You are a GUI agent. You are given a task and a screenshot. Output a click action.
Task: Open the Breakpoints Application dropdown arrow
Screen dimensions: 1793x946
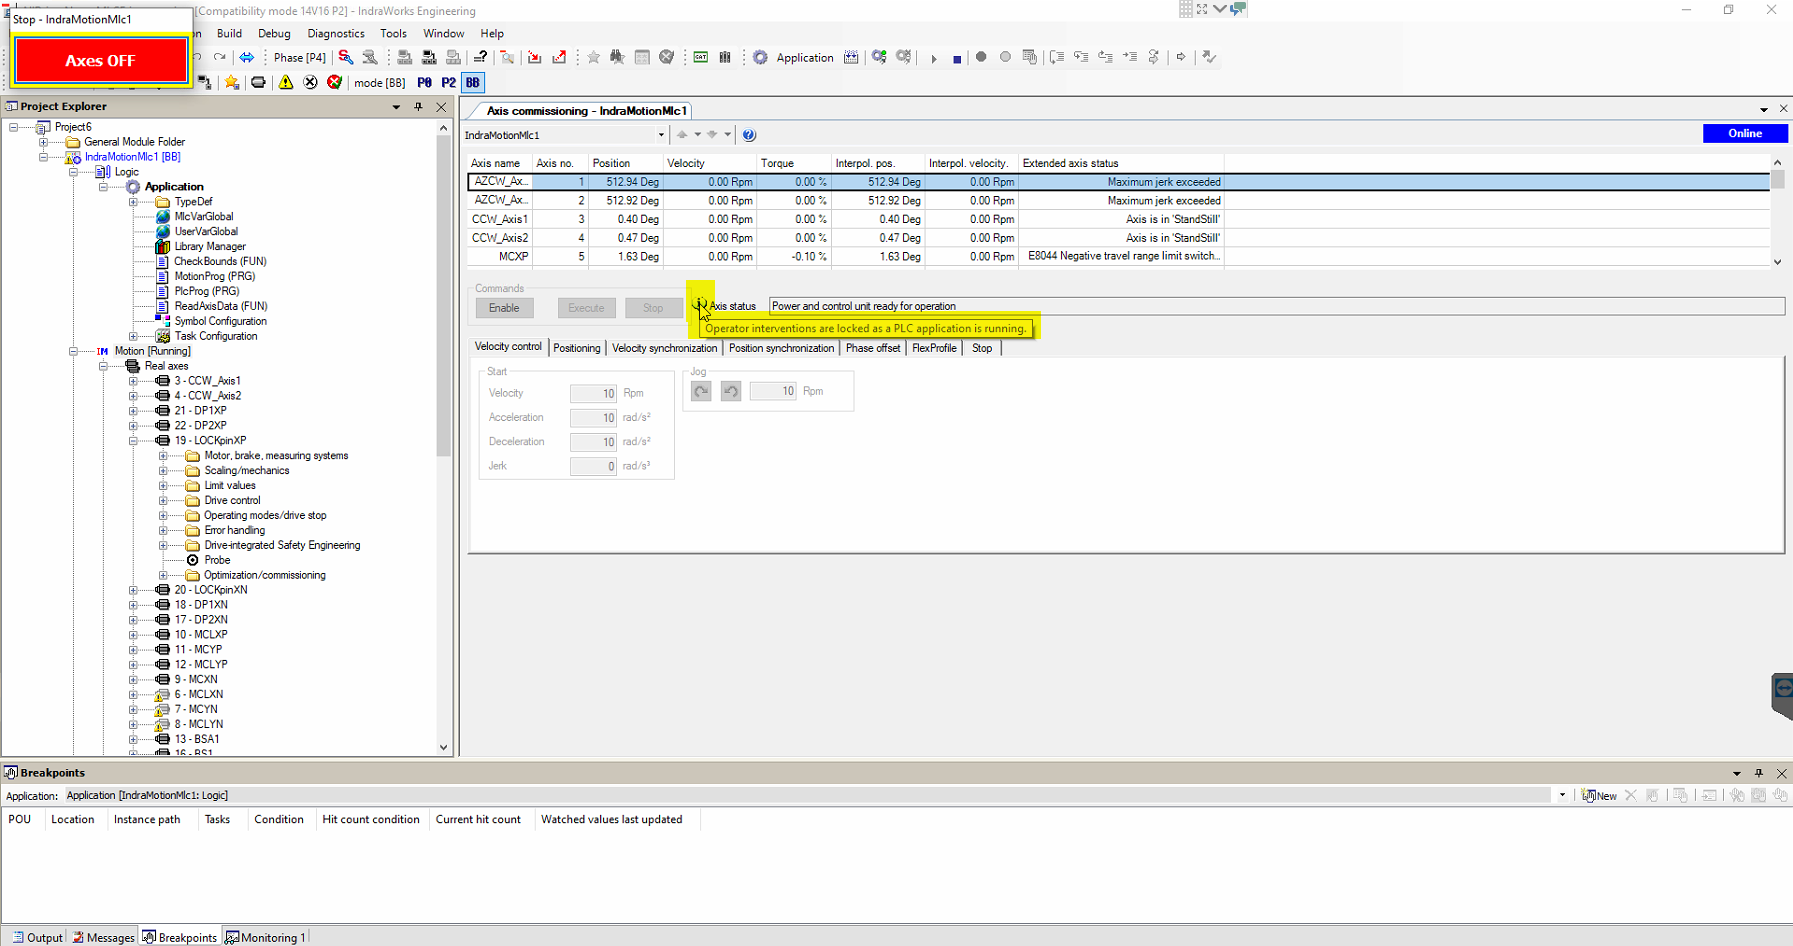click(x=1562, y=796)
